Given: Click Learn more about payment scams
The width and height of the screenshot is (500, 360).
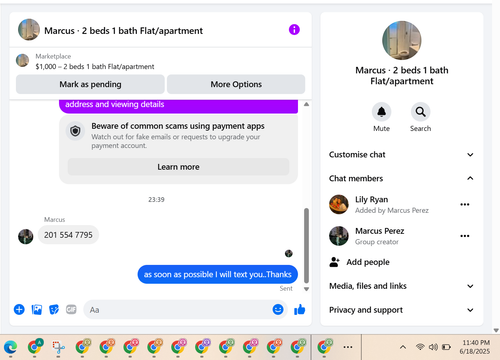Looking at the screenshot, I should 178,167.
